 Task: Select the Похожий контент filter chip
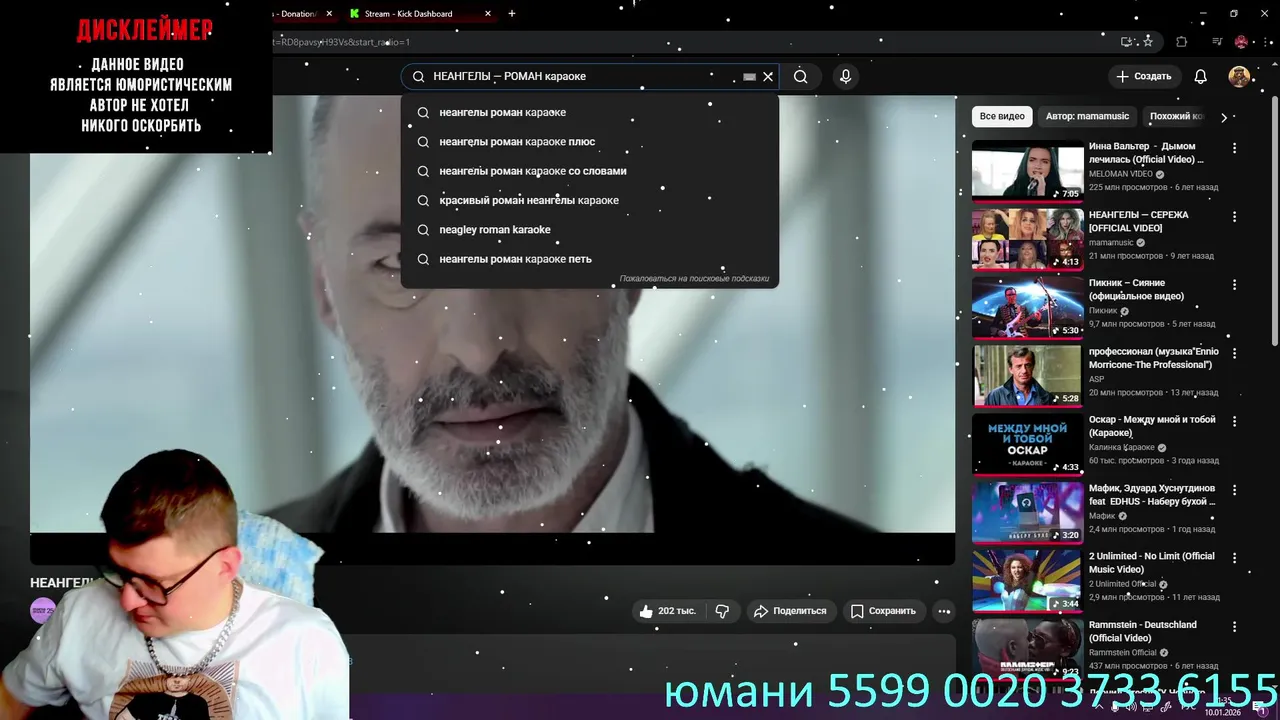(x=1176, y=116)
